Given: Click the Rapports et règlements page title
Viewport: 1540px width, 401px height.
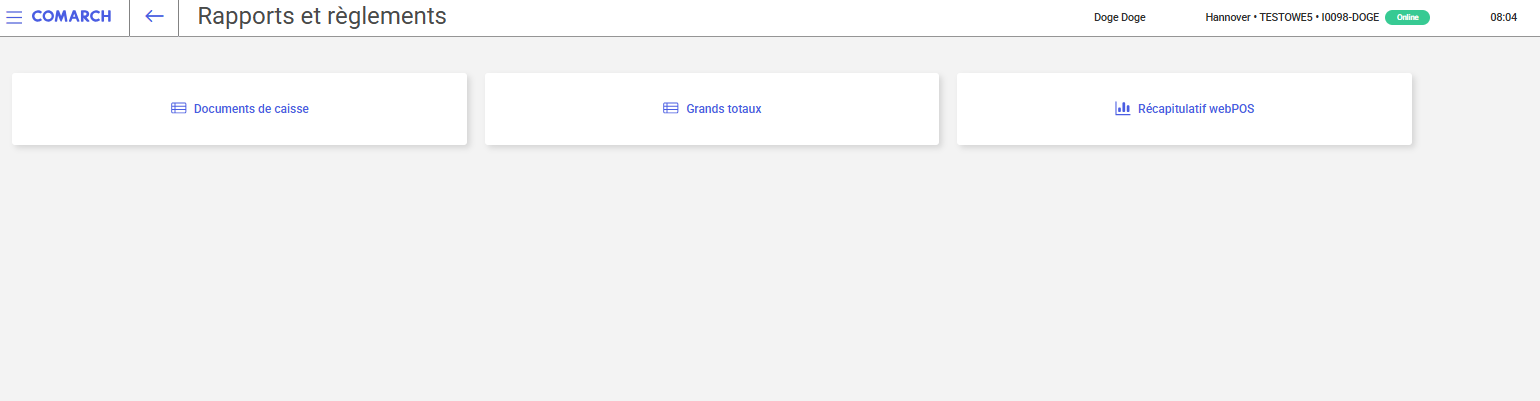Looking at the screenshot, I should (322, 16).
